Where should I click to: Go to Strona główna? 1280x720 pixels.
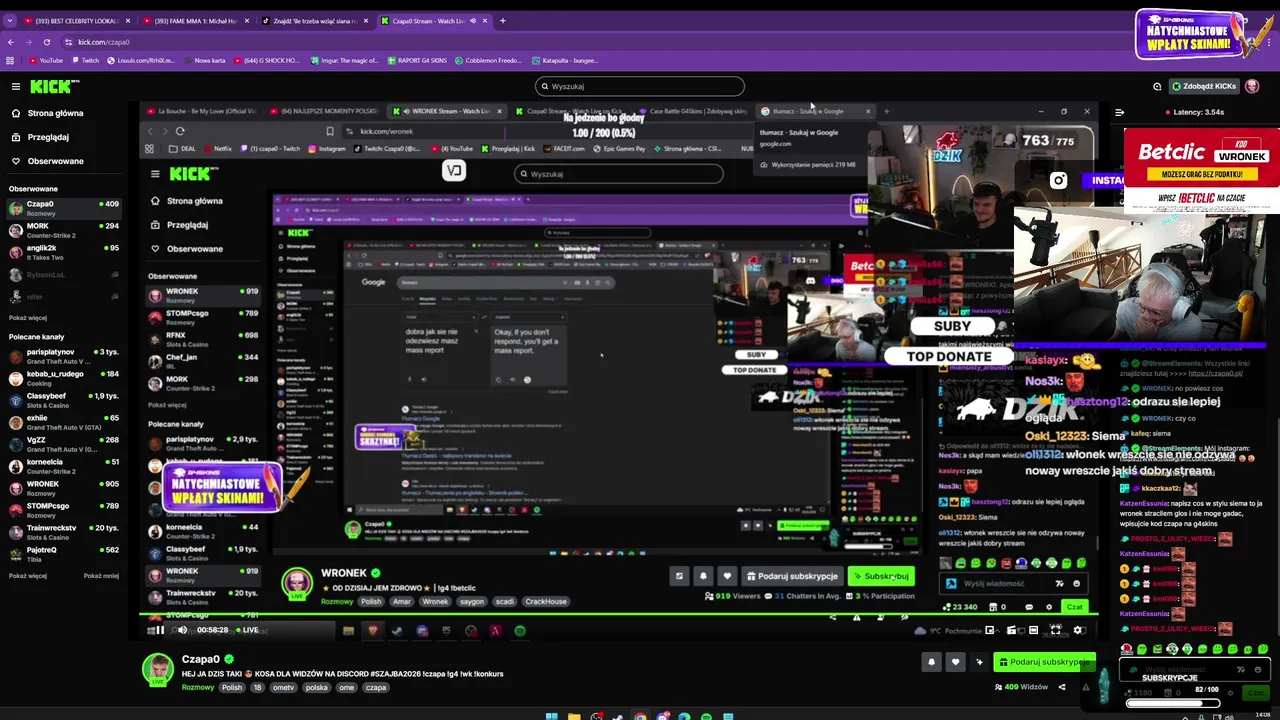pos(55,113)
